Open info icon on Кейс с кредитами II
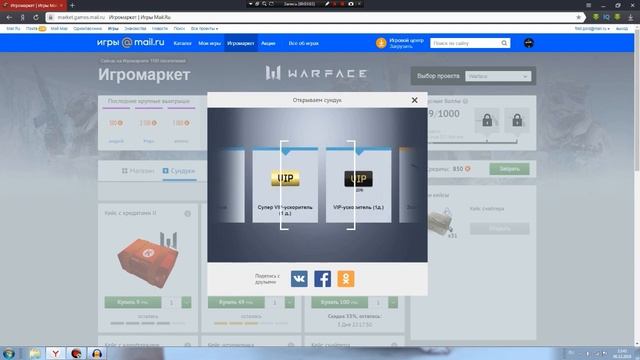640x360 pixels. tap(187, 213)
